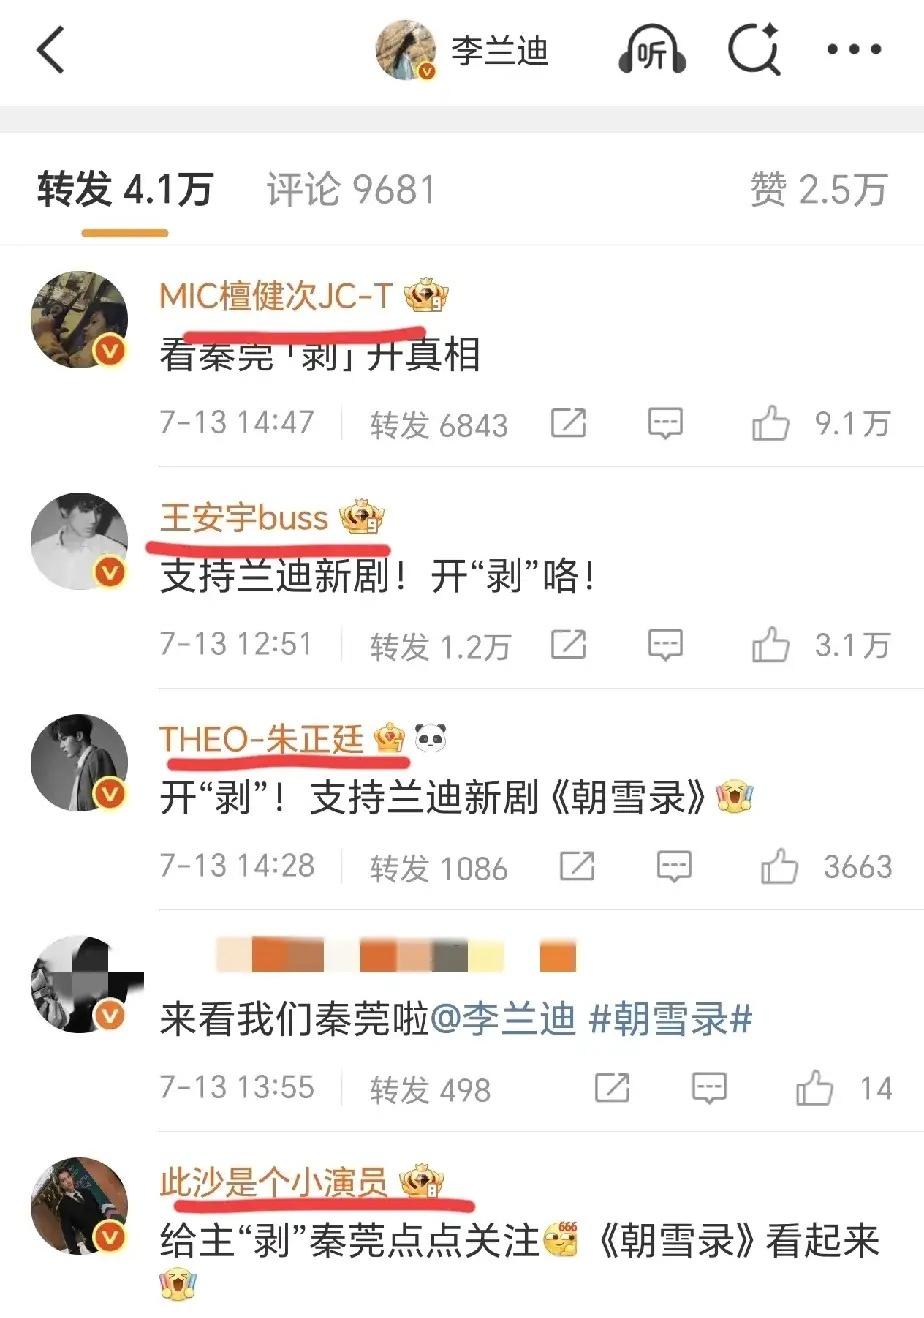
Task: Like THEO-朱正廷's repost with 3663 likes
Action: coord(779,867)
